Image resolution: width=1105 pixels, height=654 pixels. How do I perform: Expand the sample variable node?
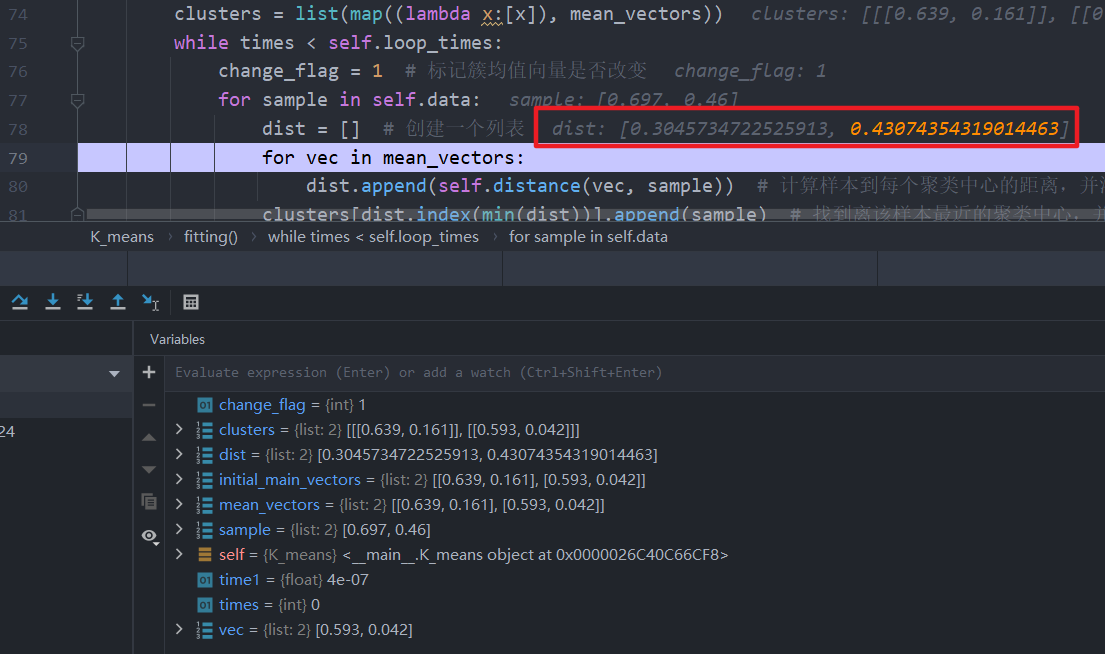(x=179, y=529)
